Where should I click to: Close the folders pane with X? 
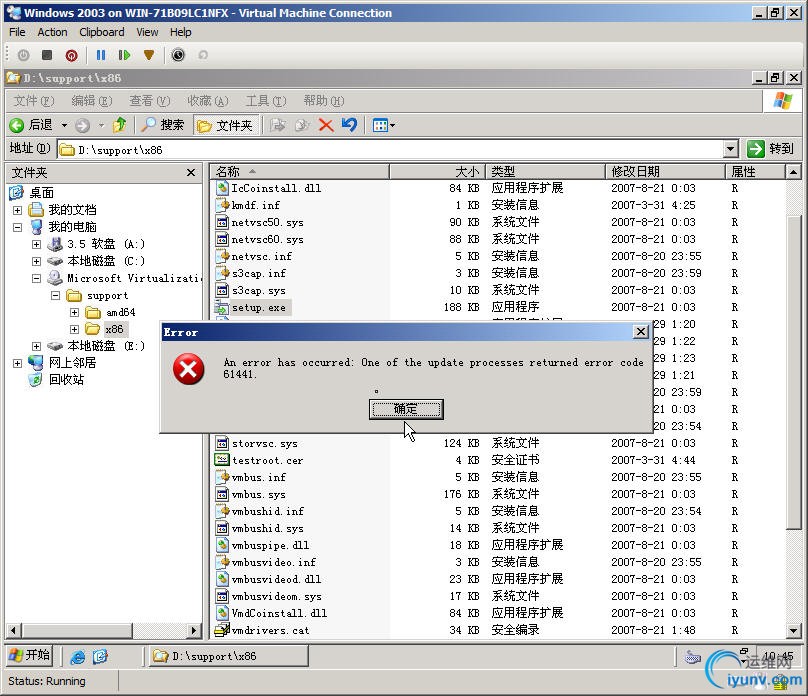click(191, 172)
